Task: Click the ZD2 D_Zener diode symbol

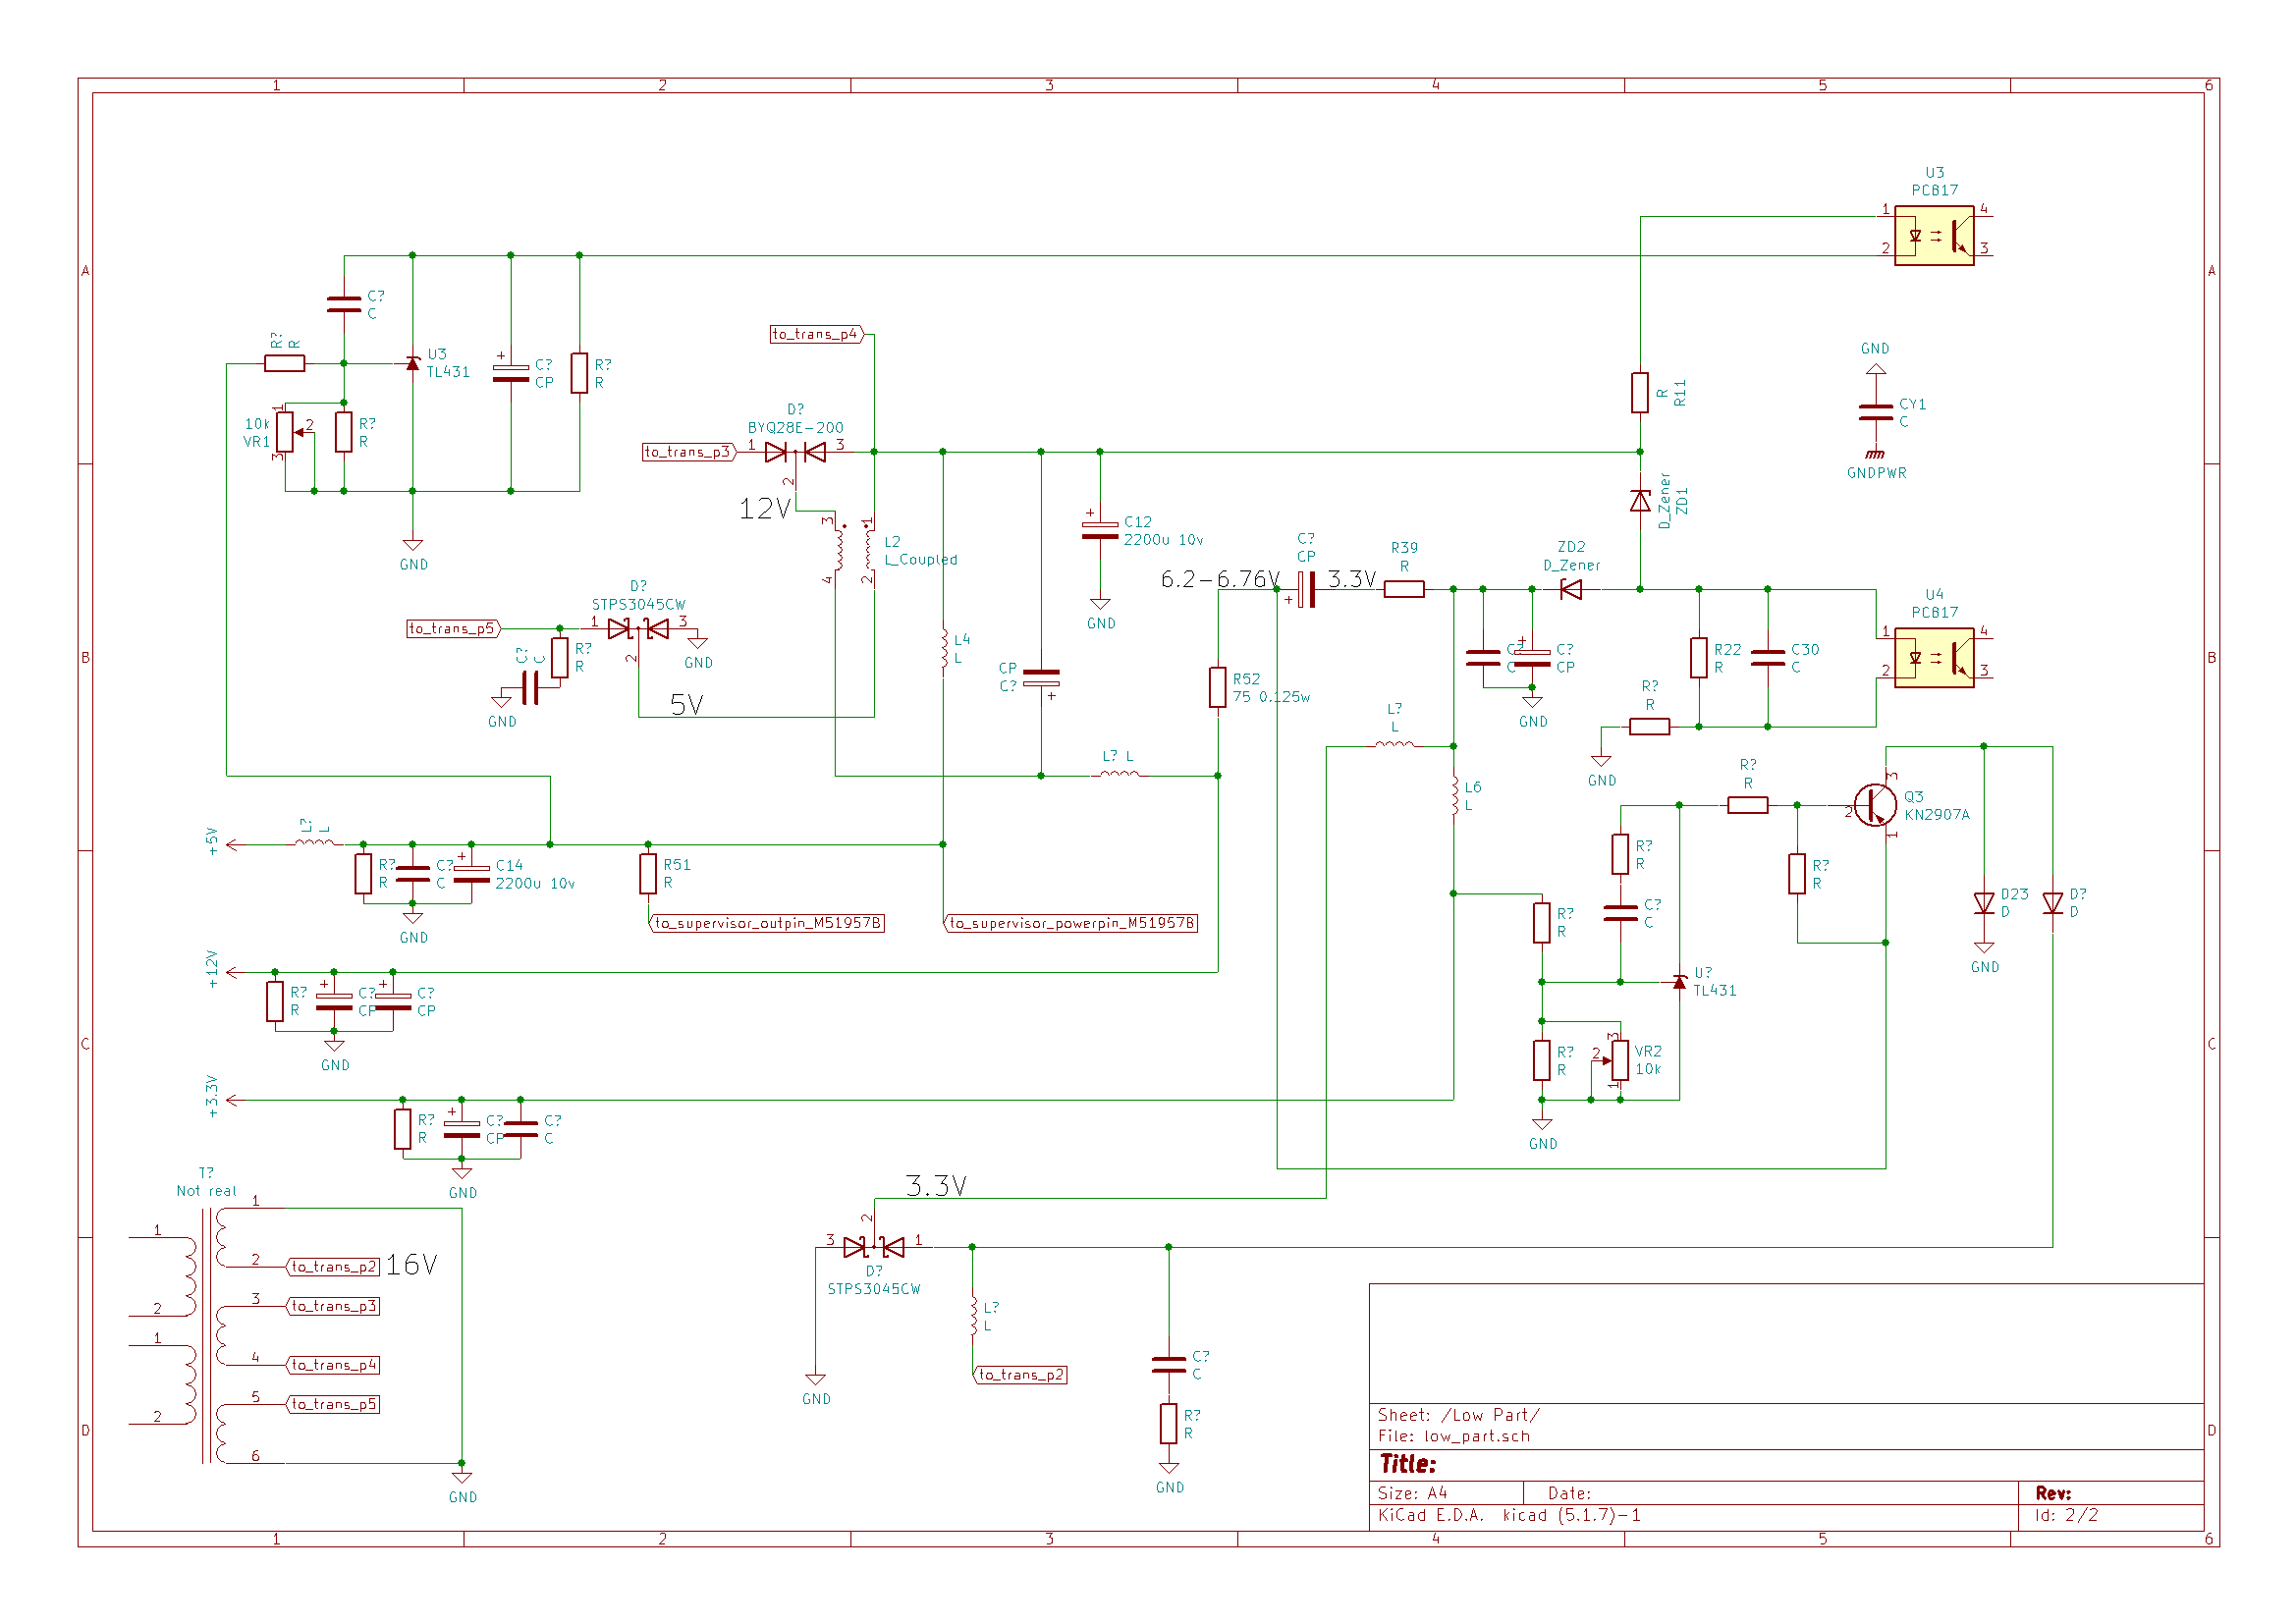Action: click(x=1573, y=591)
